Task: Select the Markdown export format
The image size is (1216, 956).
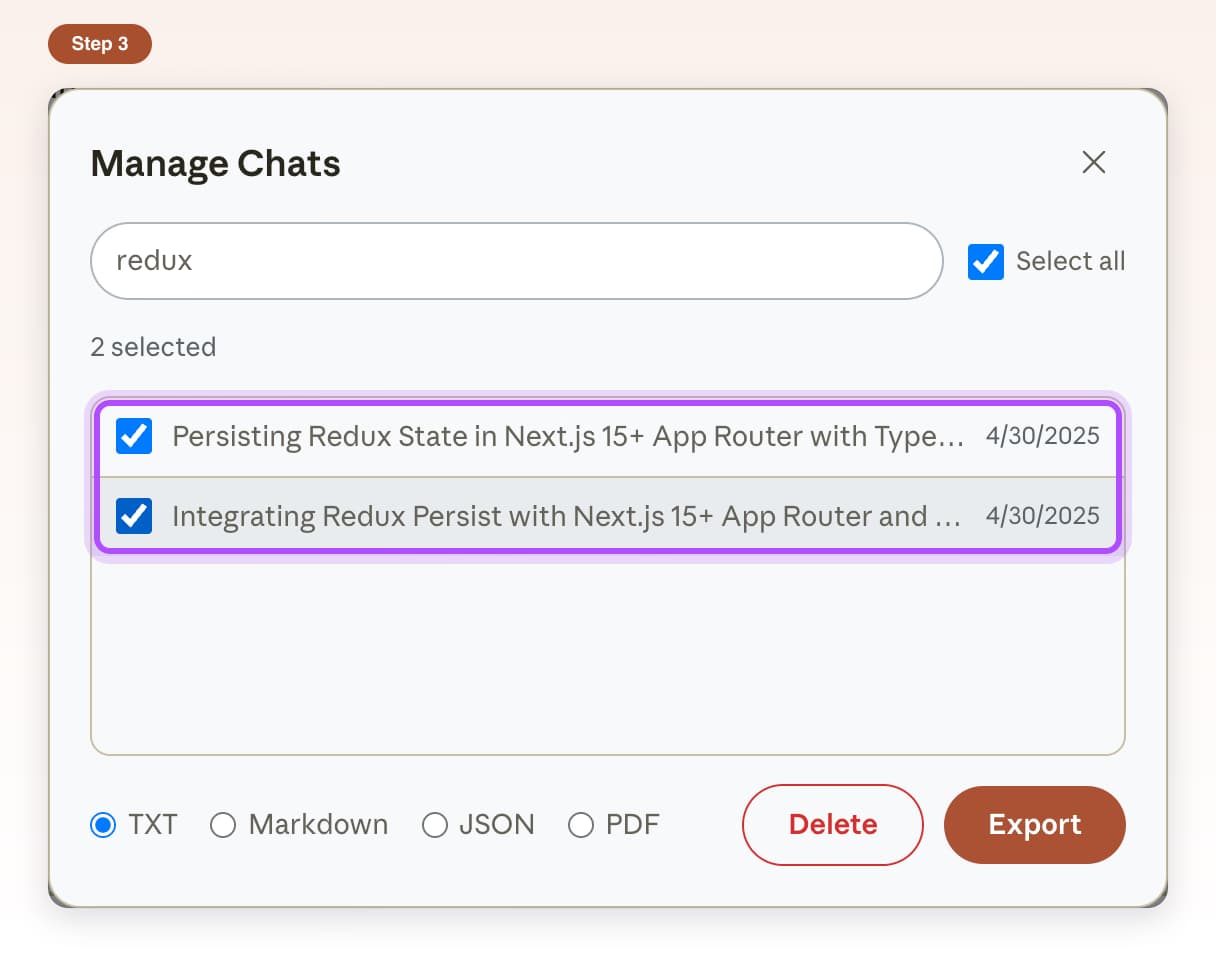Action: coord(223,825)
